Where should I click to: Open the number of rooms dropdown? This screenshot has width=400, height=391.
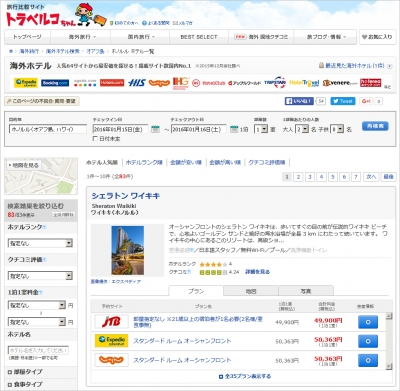[x=261, y=129]
